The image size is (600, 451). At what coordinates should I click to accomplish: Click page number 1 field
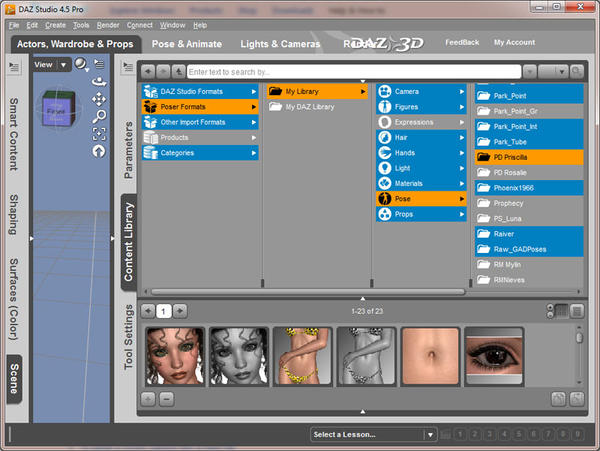(163, 311)
